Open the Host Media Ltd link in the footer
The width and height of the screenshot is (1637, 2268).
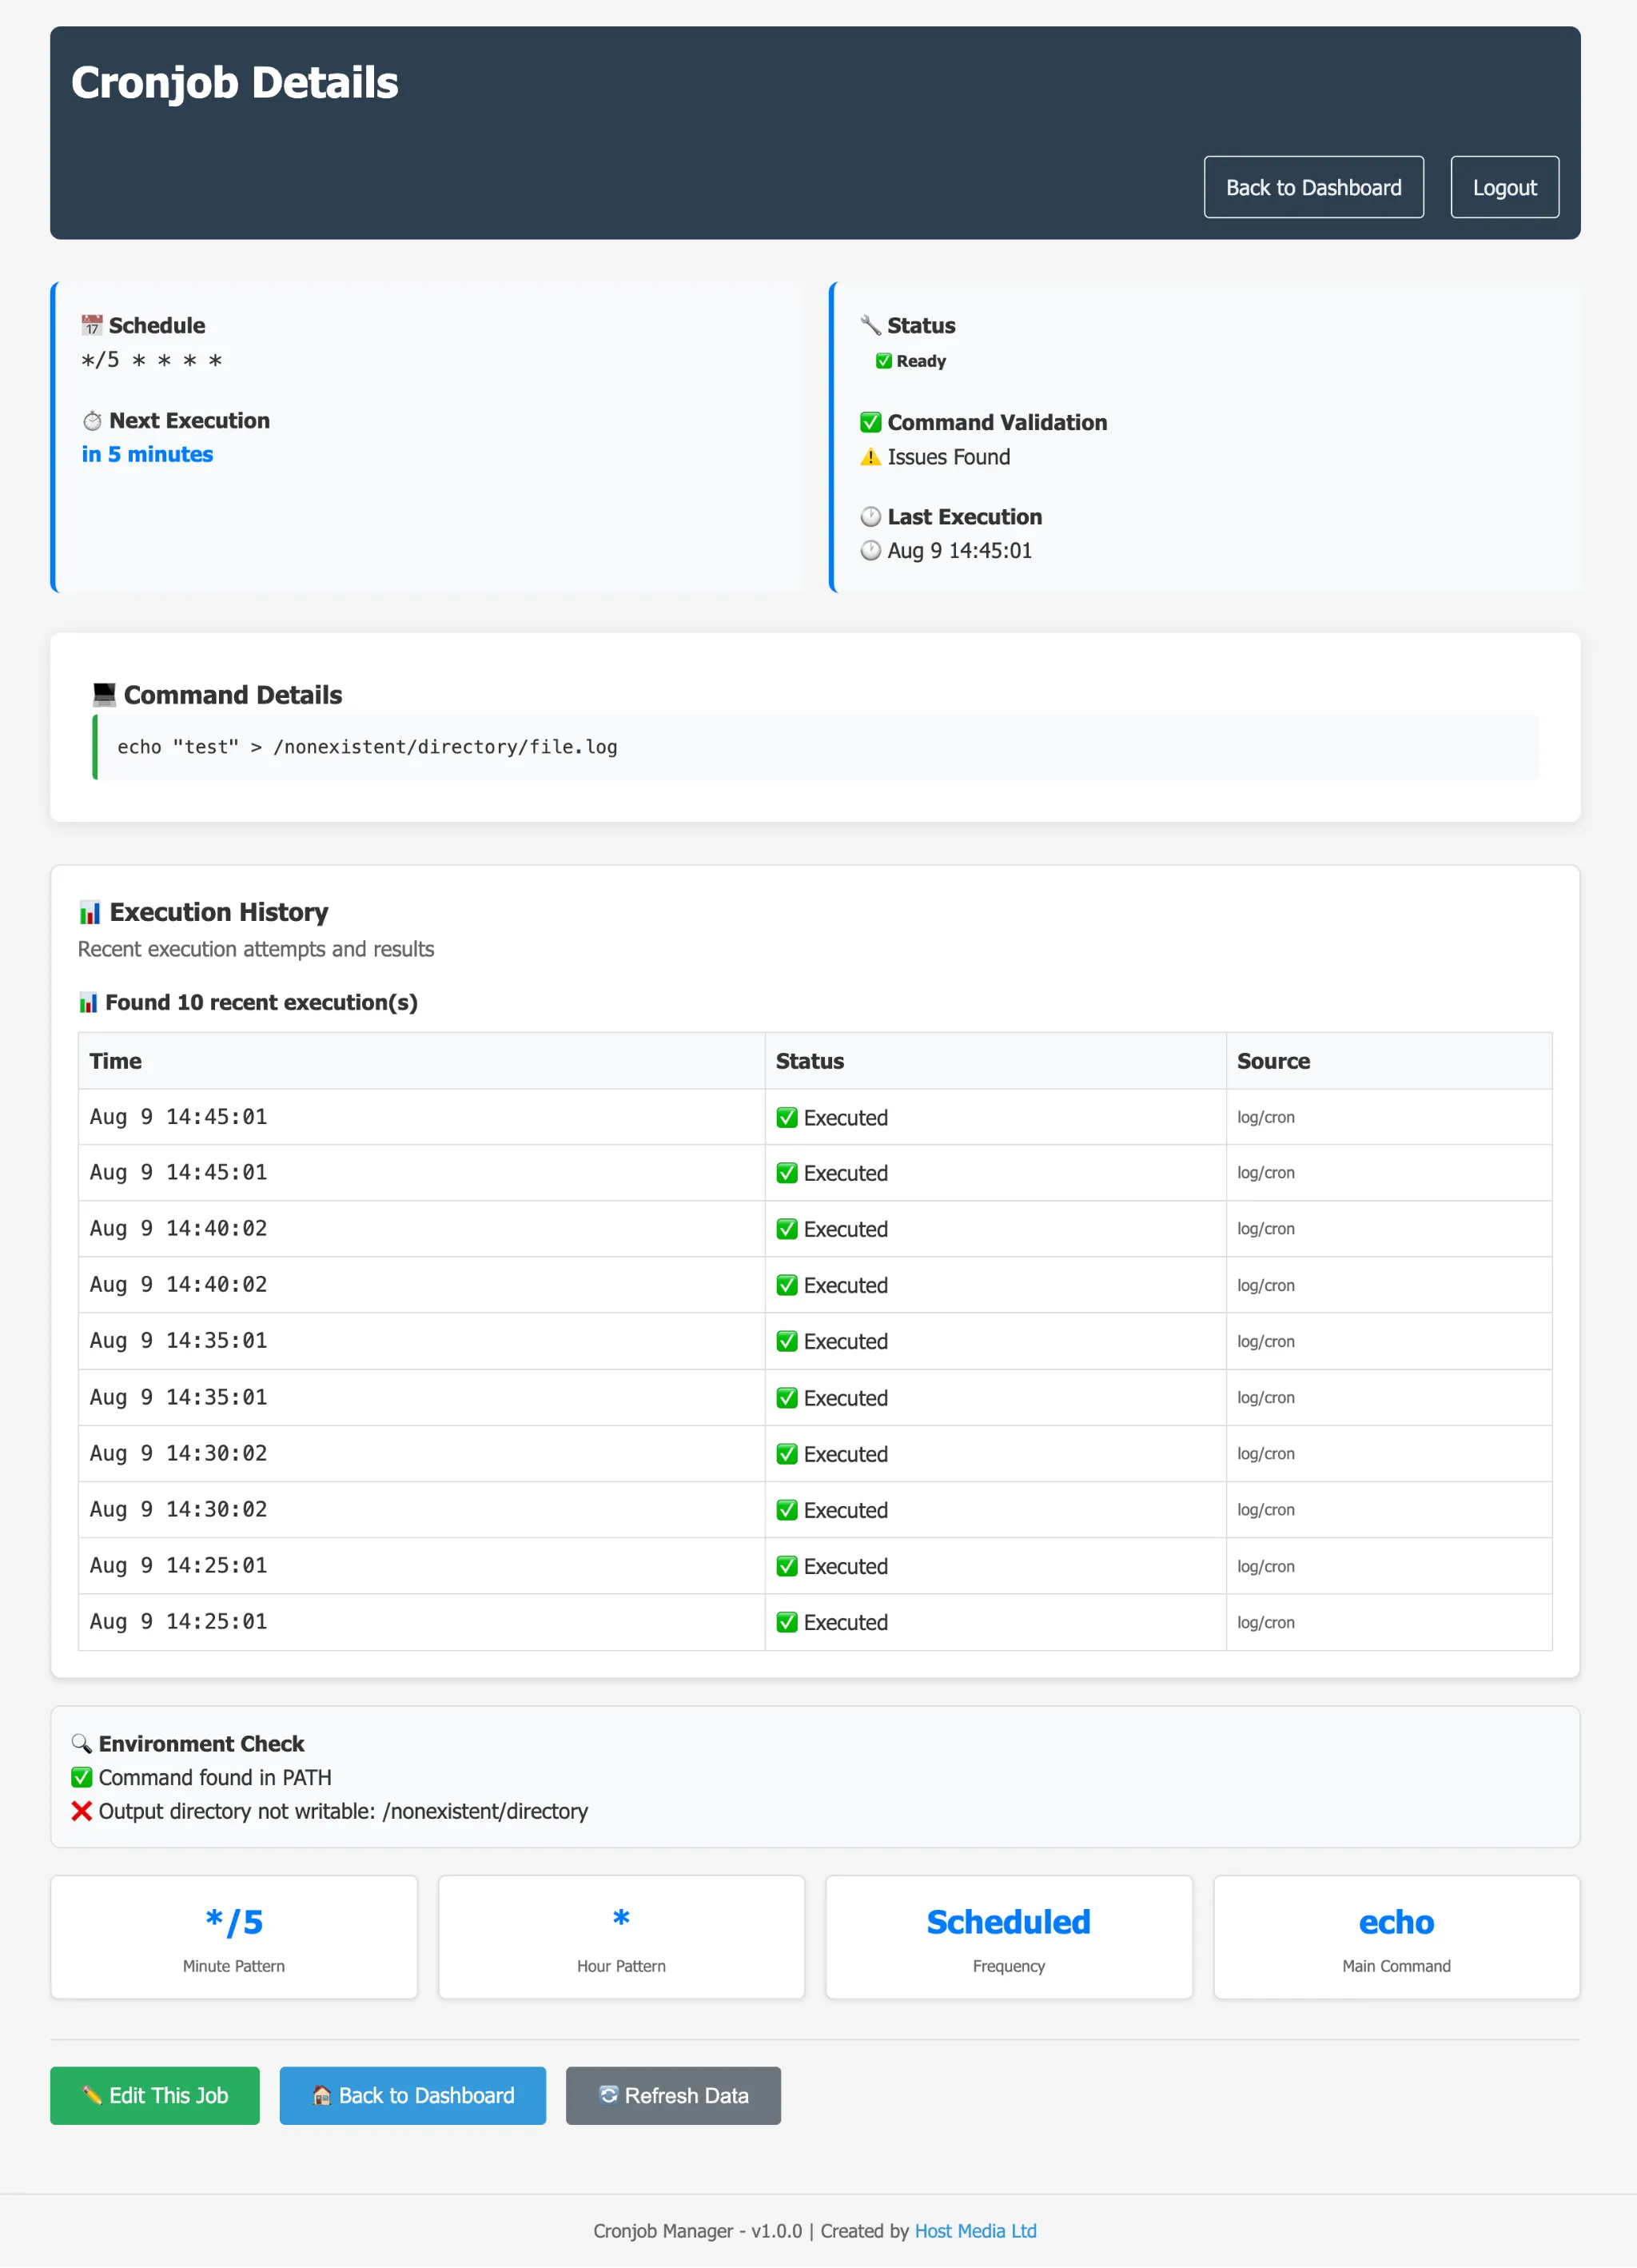[975, 2231]
